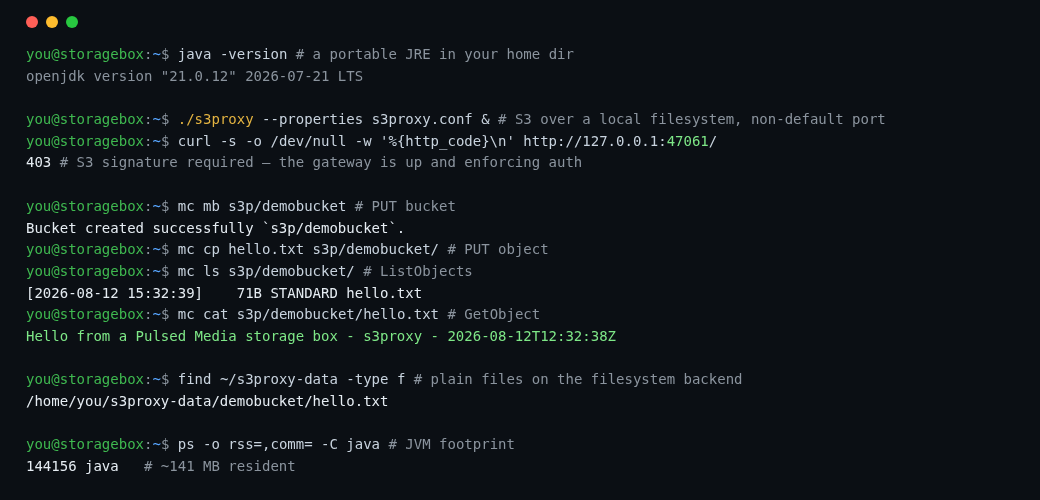Click the green Hello from a Pulsed Media line
This screenshot has height=500, width=1040.
pyautogui.click(x=321, y=336)
